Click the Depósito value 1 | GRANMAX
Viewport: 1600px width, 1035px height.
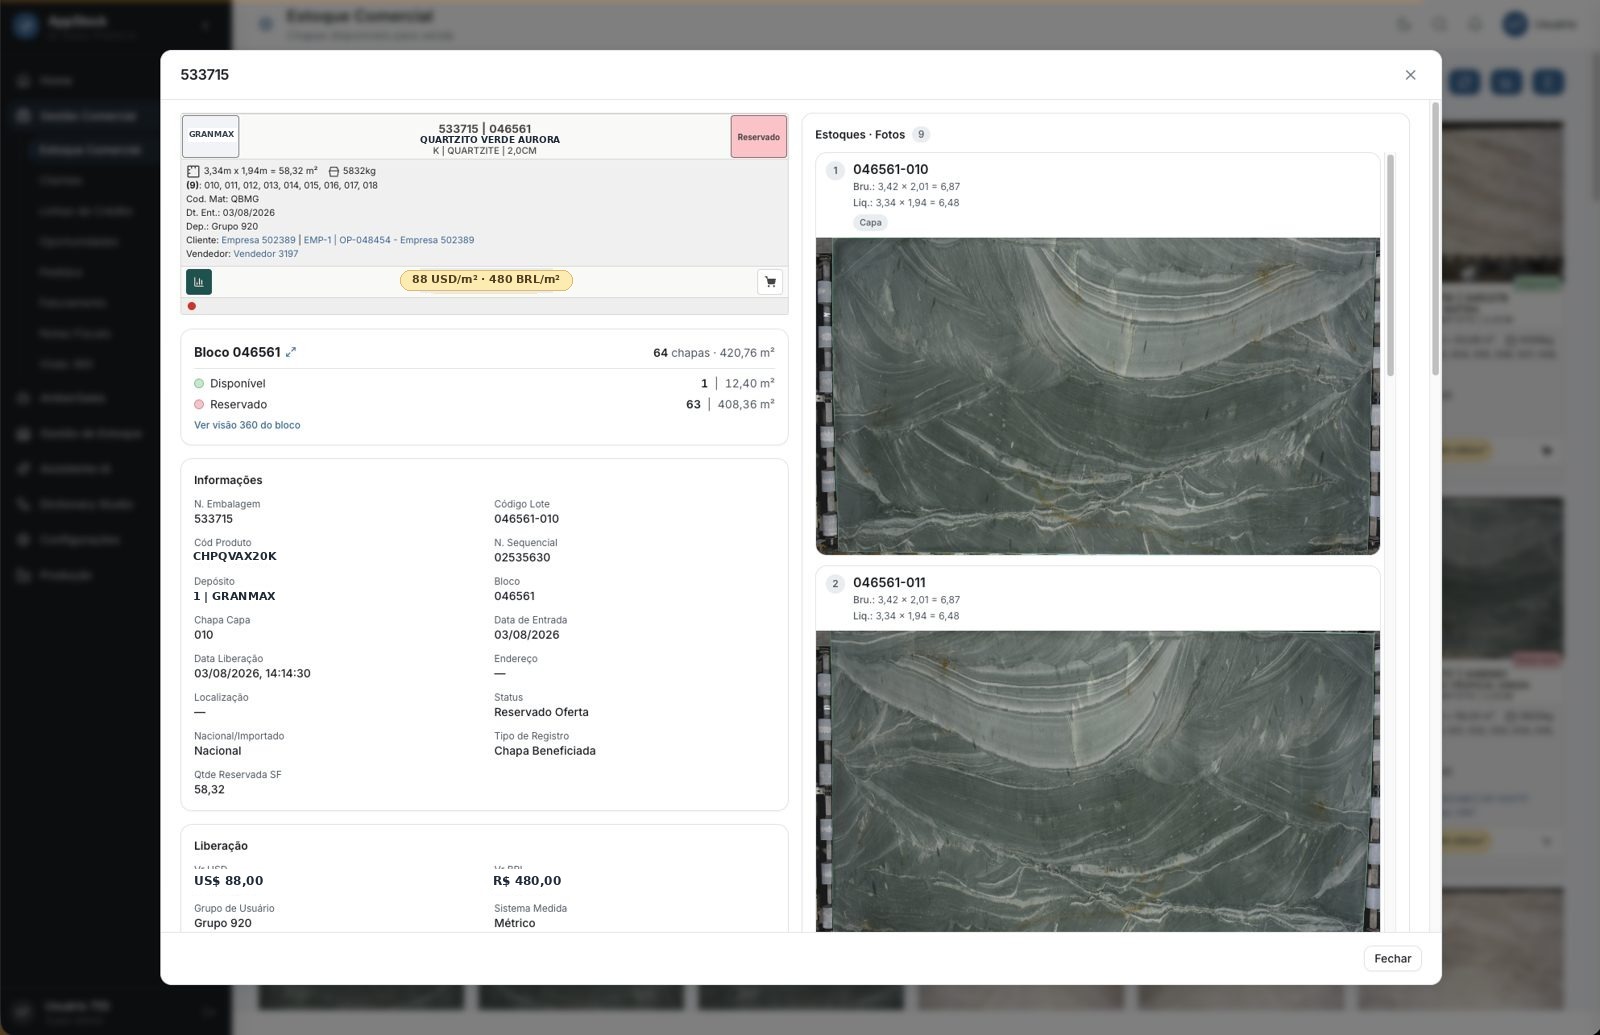[235, 596]
